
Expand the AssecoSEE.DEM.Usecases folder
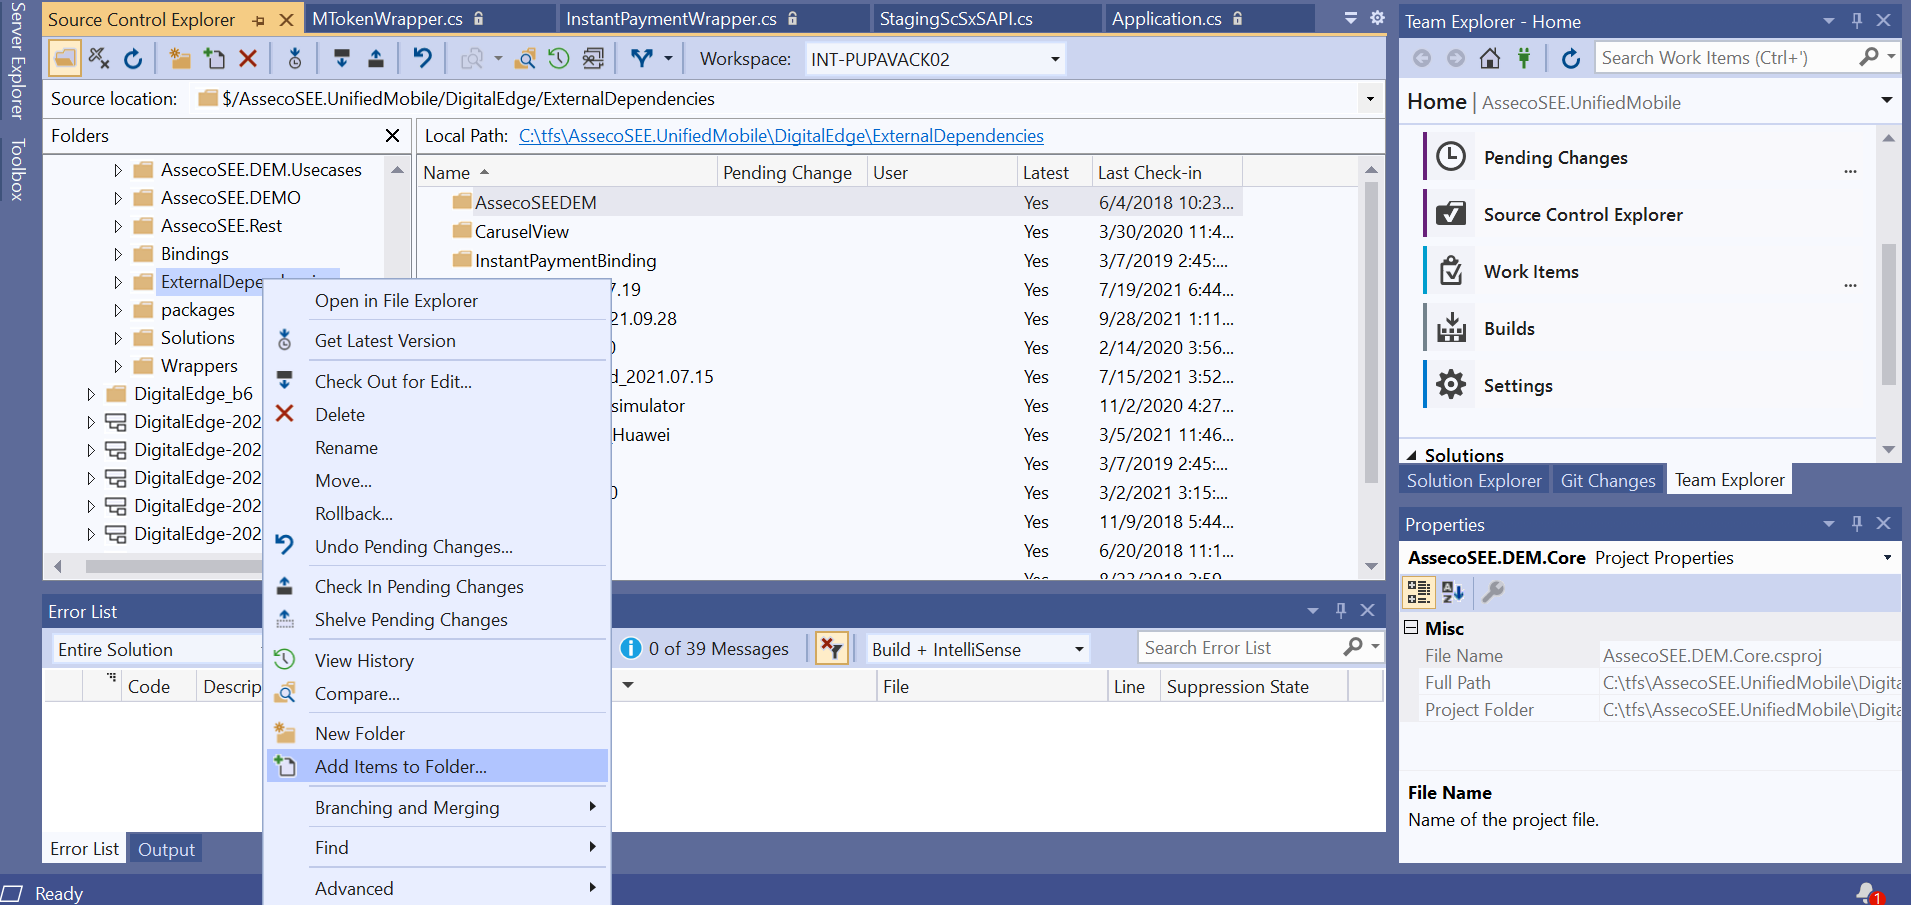coord(117,170)
